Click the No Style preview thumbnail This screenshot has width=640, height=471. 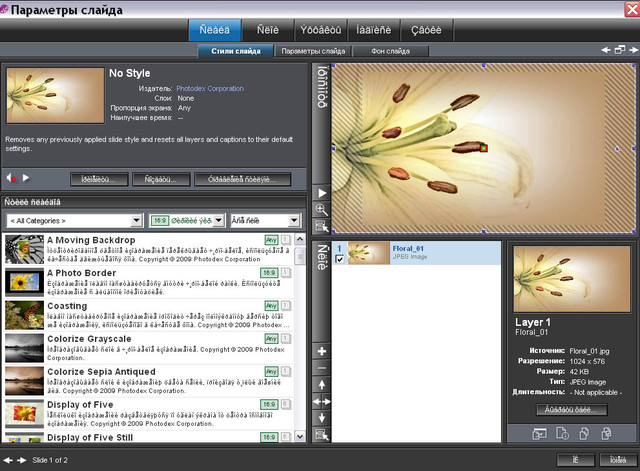point(56,96)
